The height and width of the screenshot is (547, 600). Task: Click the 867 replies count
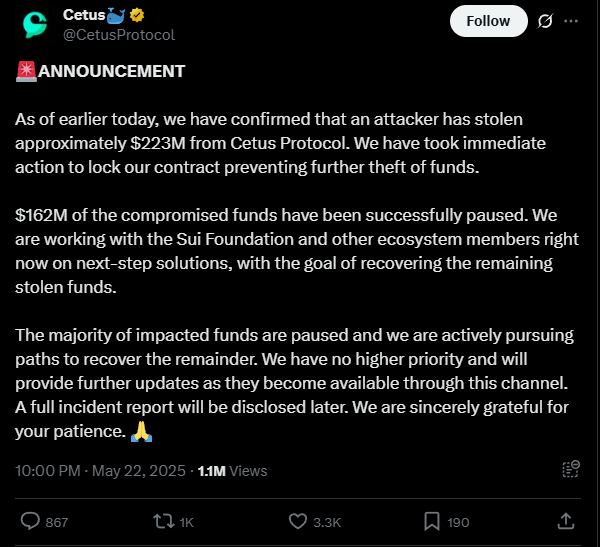[57, 522]
